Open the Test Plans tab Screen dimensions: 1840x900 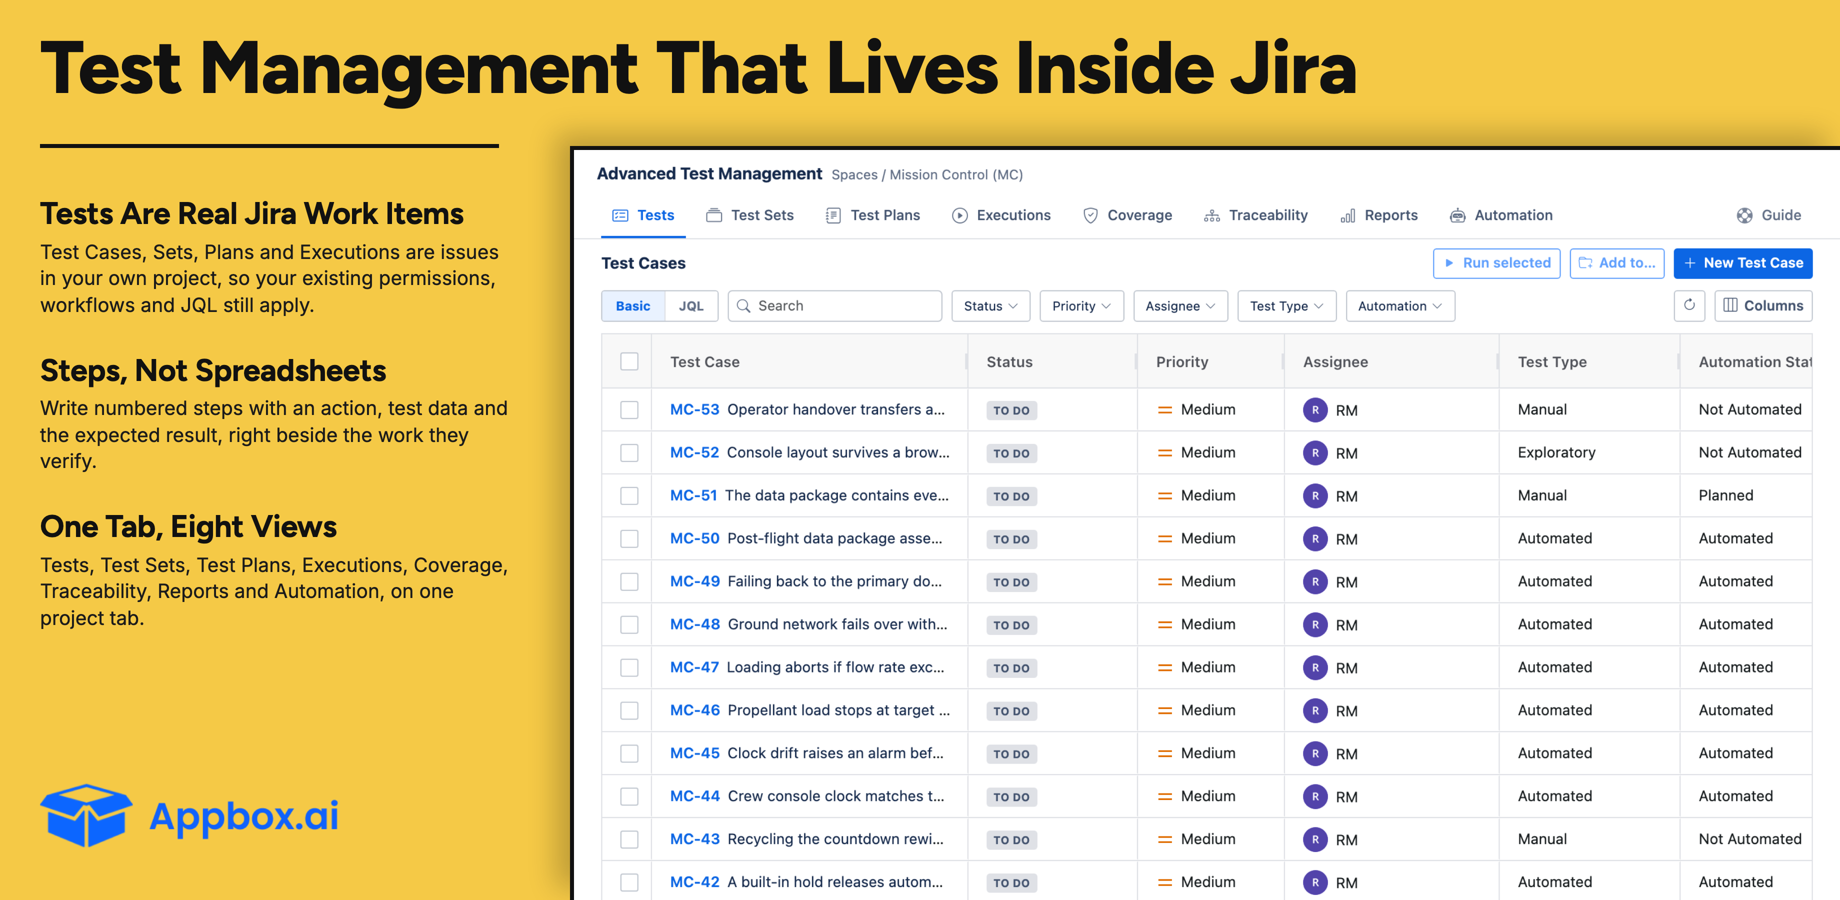[873, 215]
